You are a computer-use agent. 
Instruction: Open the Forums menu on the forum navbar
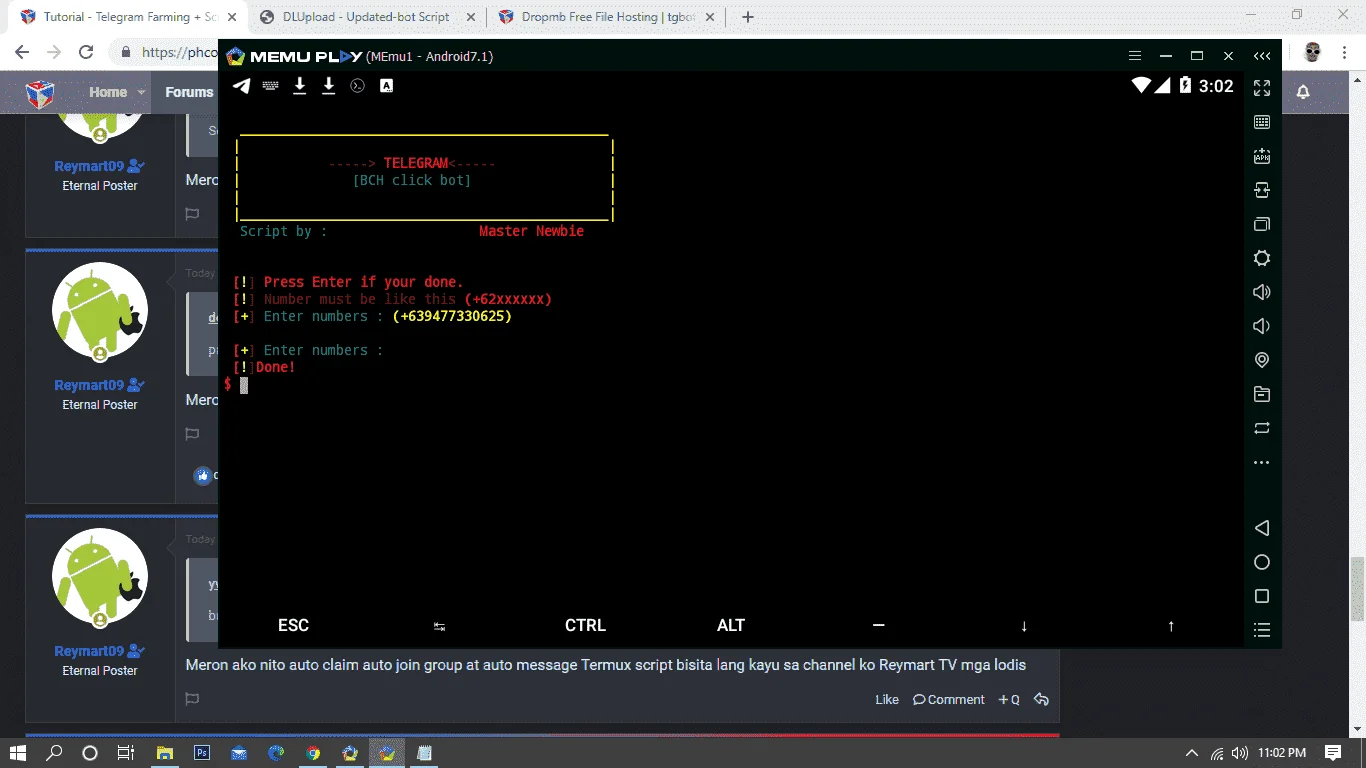coord(189,92)
